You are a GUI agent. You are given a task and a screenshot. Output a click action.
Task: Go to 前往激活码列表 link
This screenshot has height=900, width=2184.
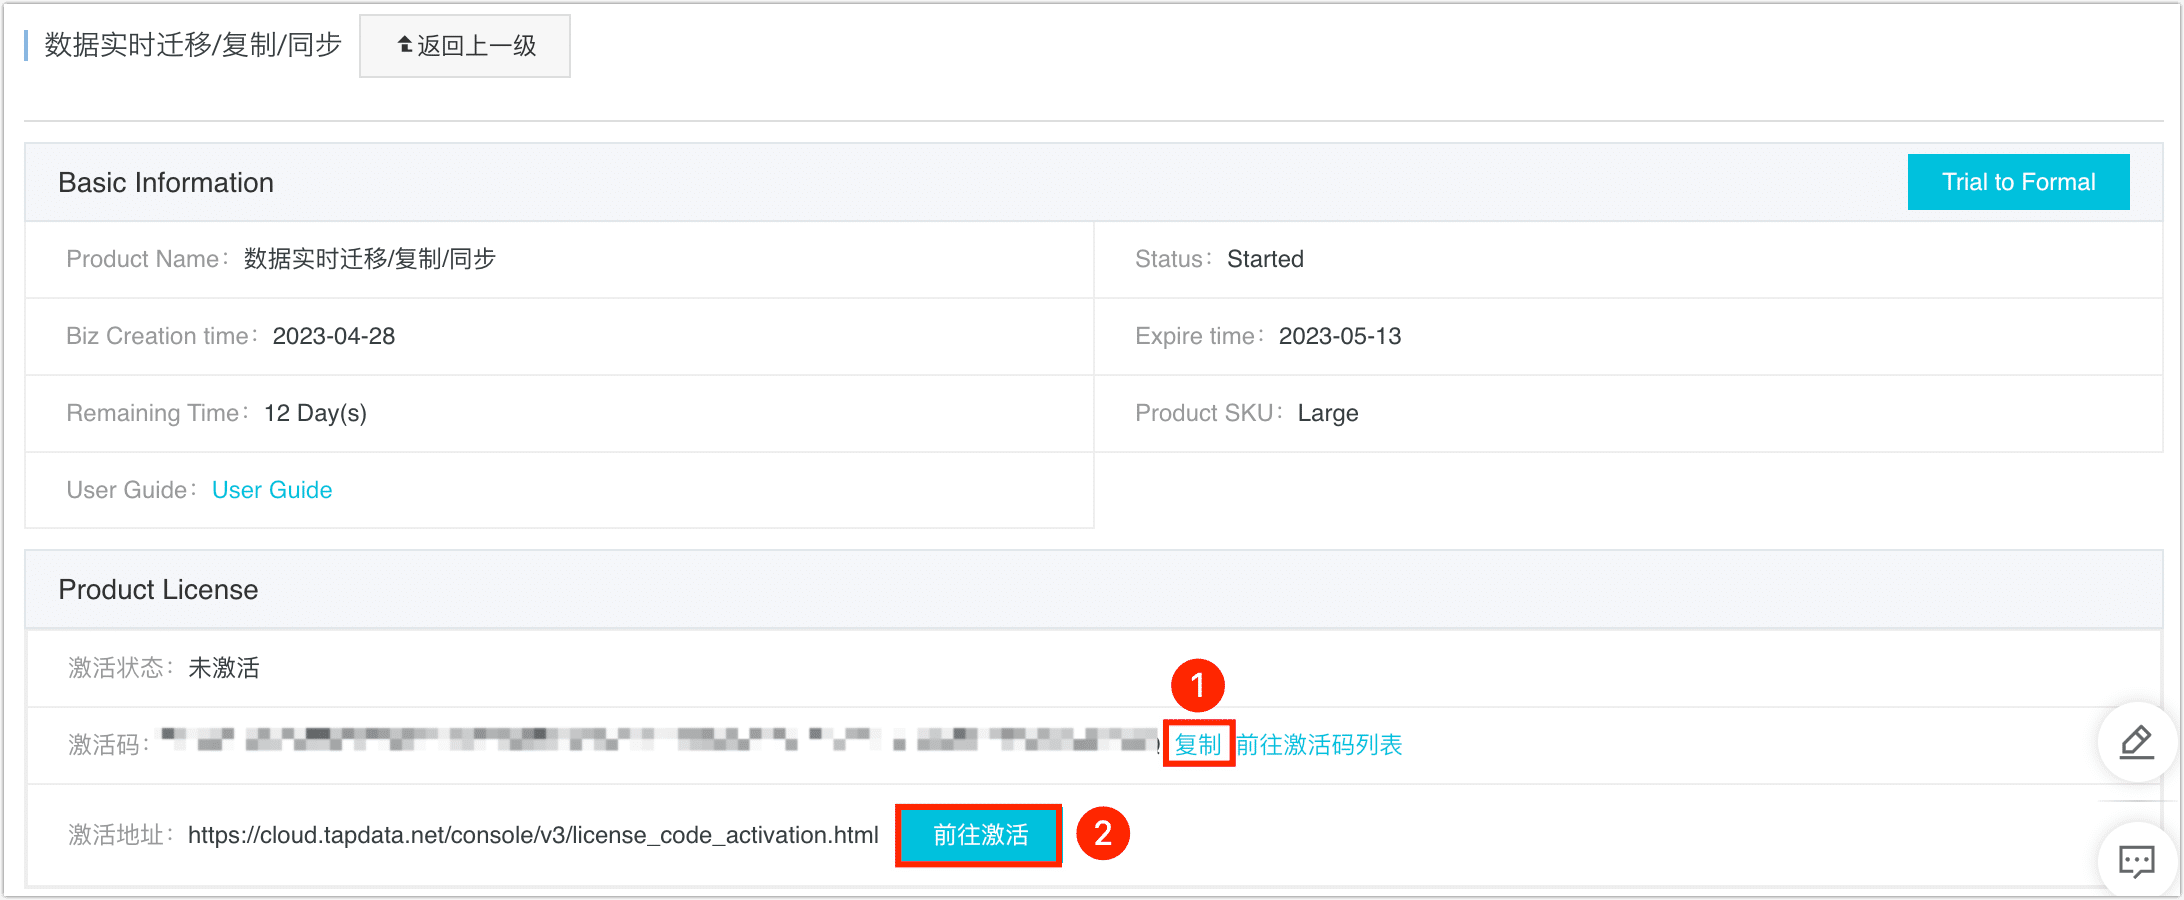point(1319,745)
